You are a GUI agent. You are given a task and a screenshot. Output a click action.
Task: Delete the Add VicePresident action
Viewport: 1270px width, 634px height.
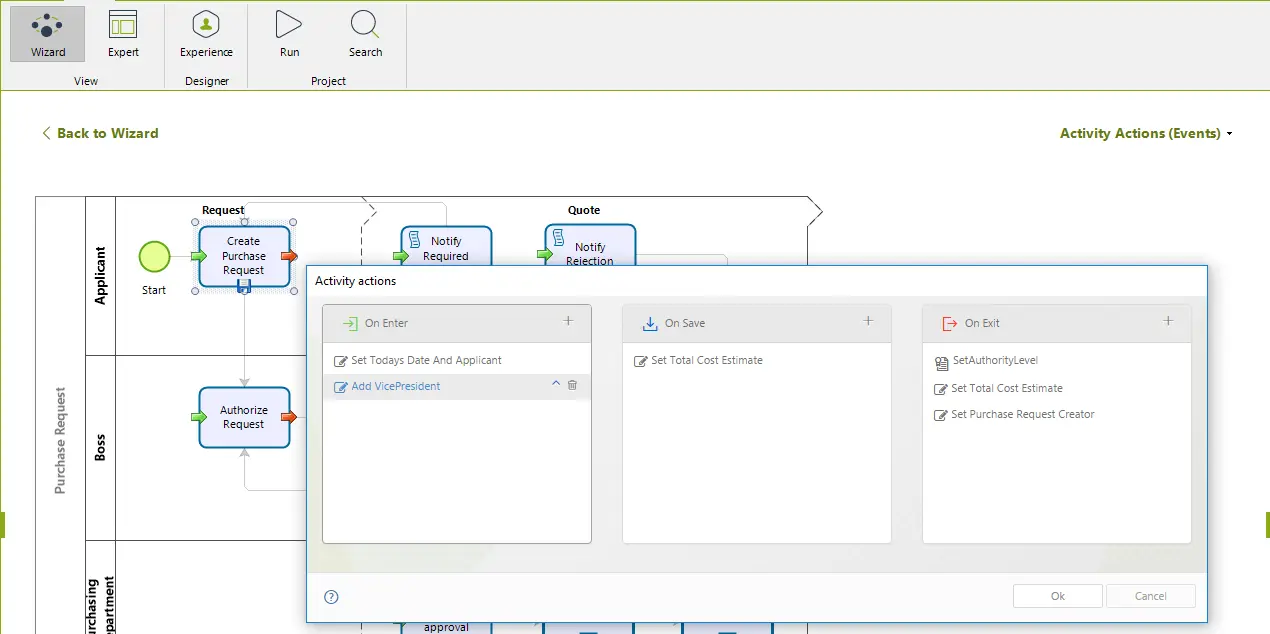[572, 385]
